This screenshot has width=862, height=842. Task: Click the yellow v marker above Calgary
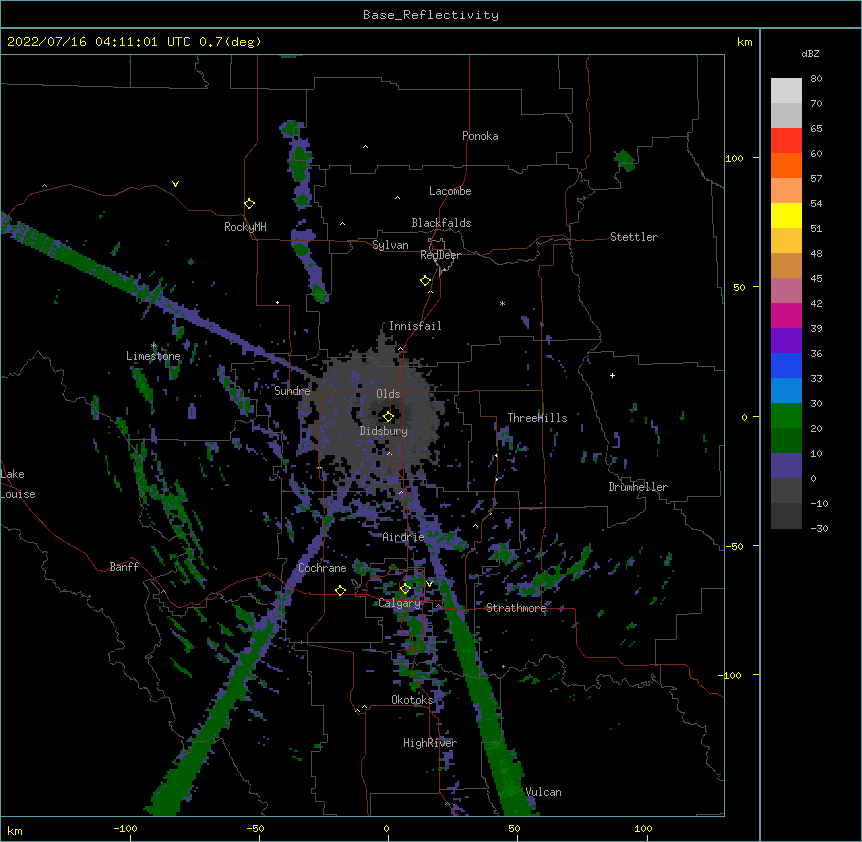(429, 584)
